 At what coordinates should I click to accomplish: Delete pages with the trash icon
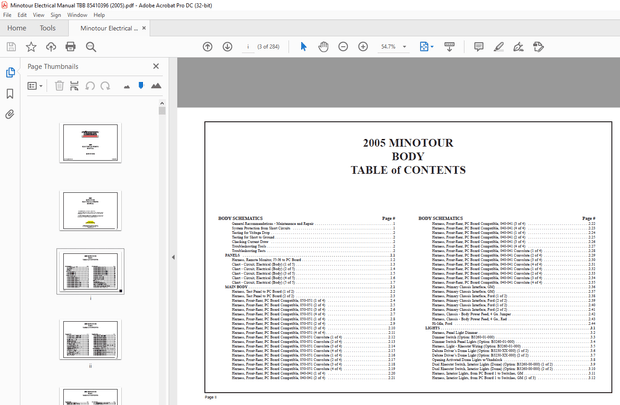[x=59, y=85]
